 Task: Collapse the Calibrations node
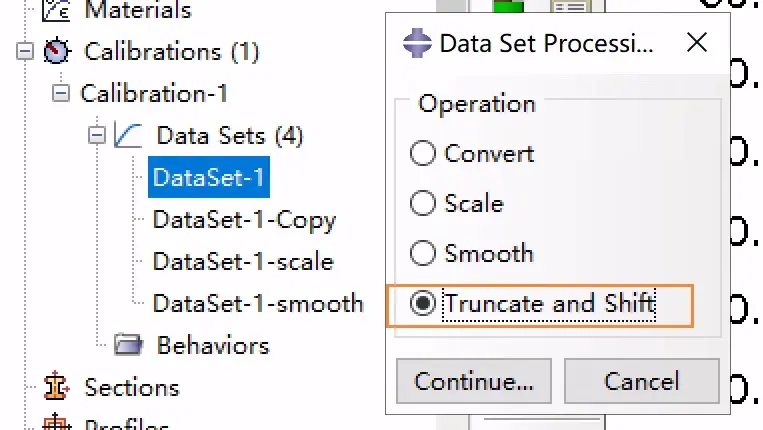25,51
